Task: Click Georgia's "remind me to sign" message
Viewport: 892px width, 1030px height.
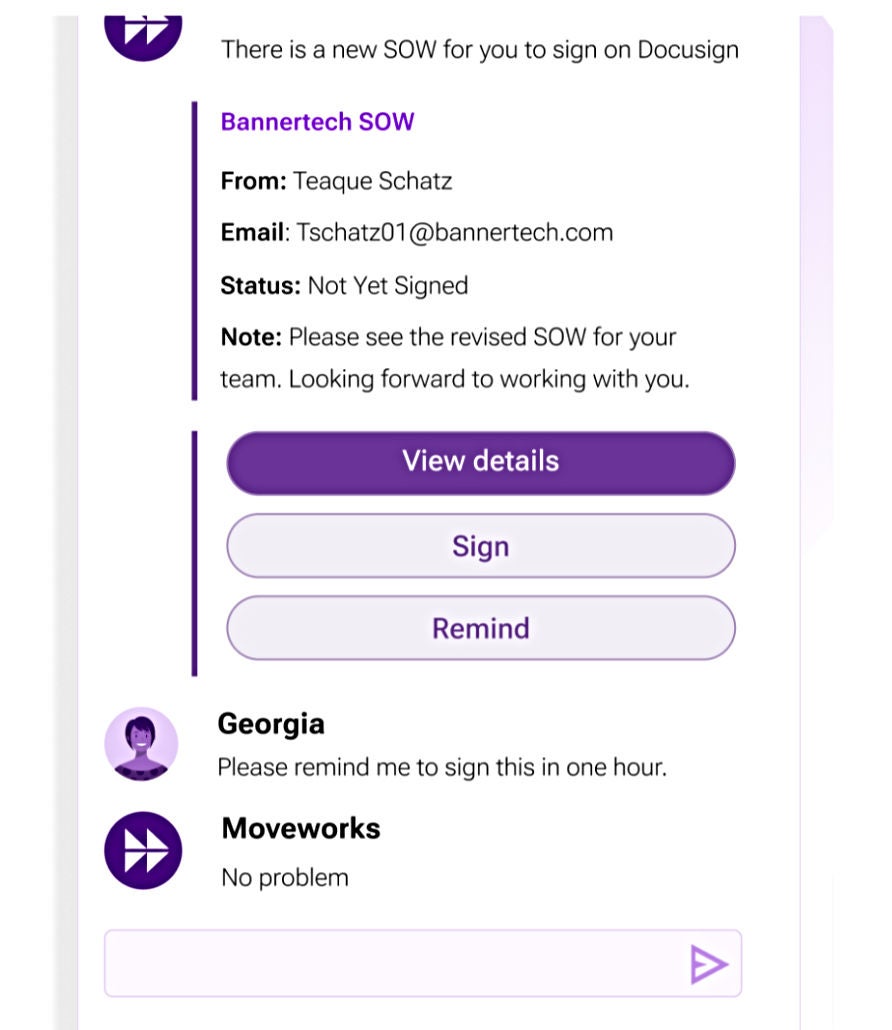Action: (x=442, y=767)
